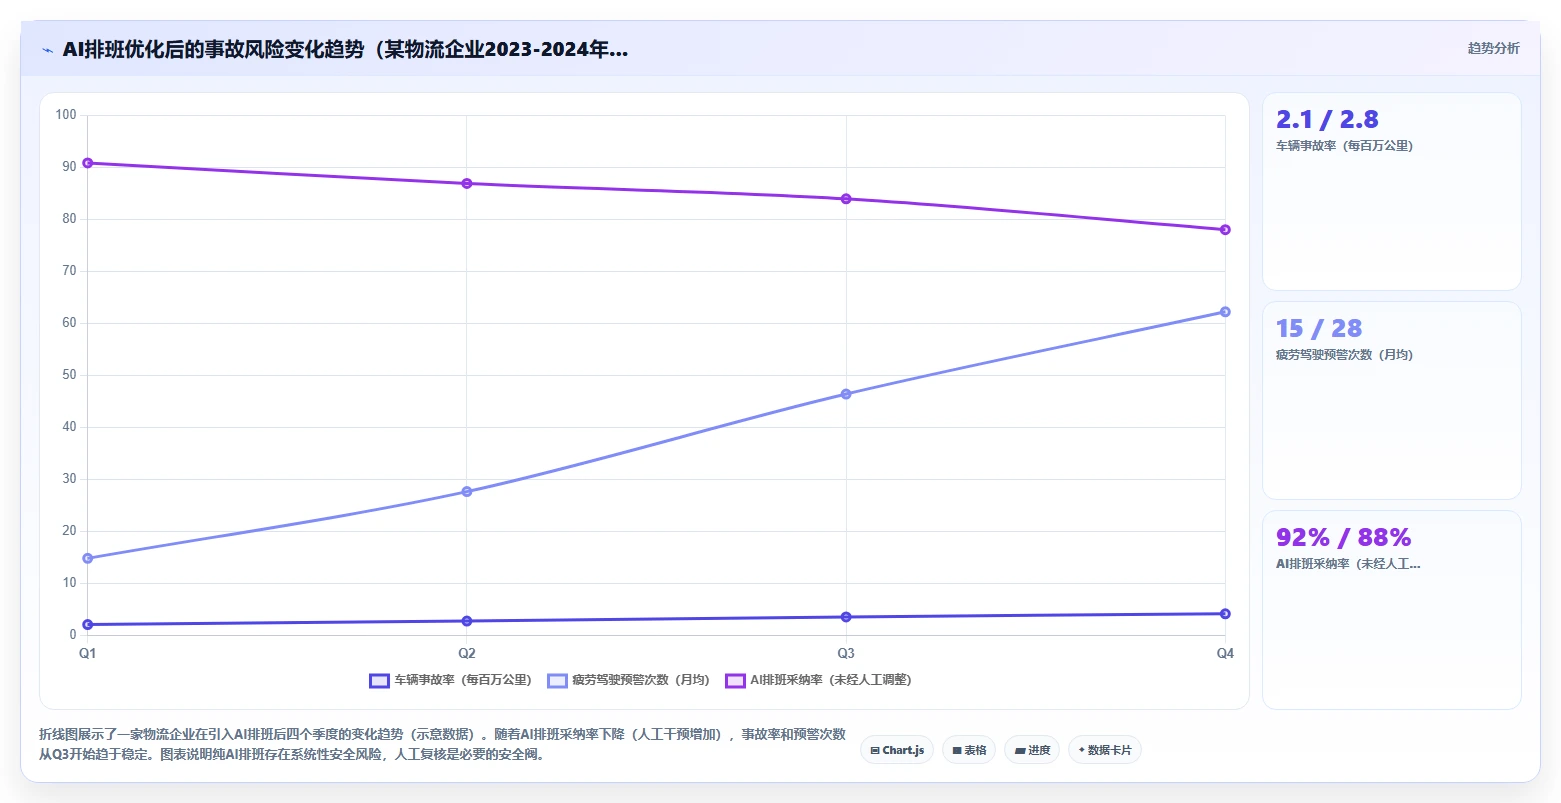This screenshot has height=803, width=1561.
Task: Select the Q2 point on 疲劳驾驶预警 line
Action: 467,492
